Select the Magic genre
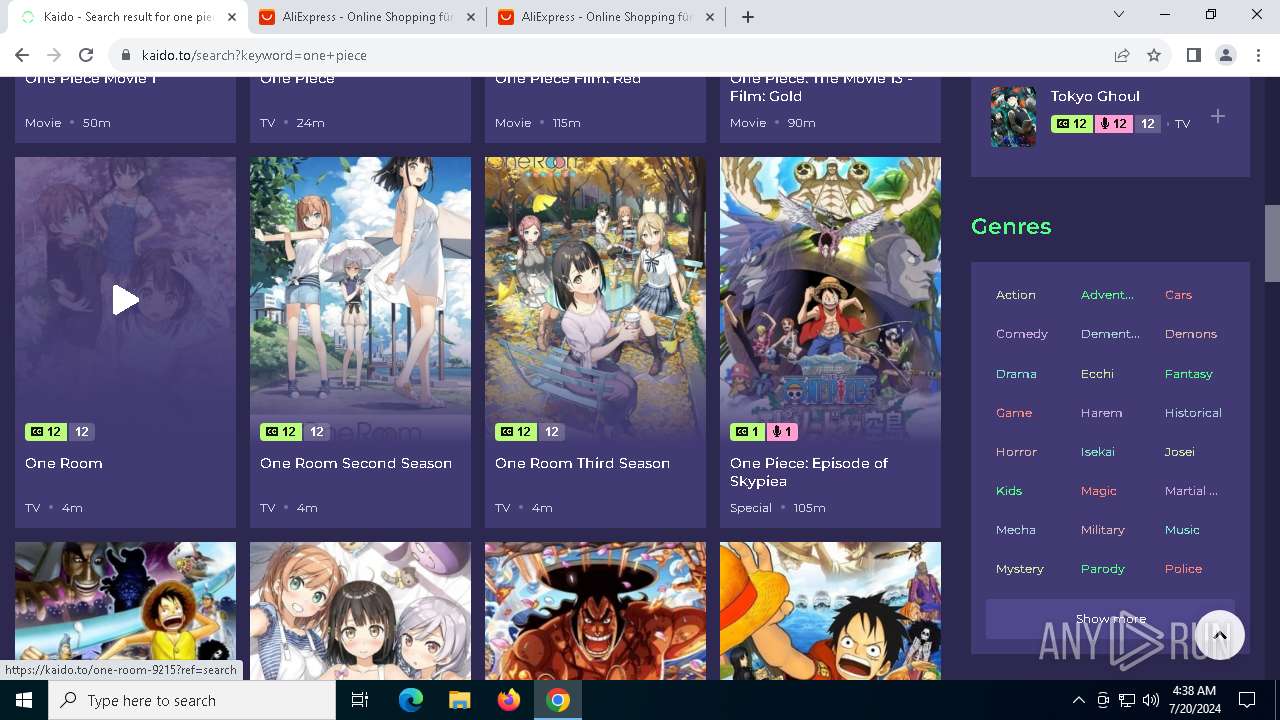The width and height of the screenshot is (1280, 720). click(1098, 491)
